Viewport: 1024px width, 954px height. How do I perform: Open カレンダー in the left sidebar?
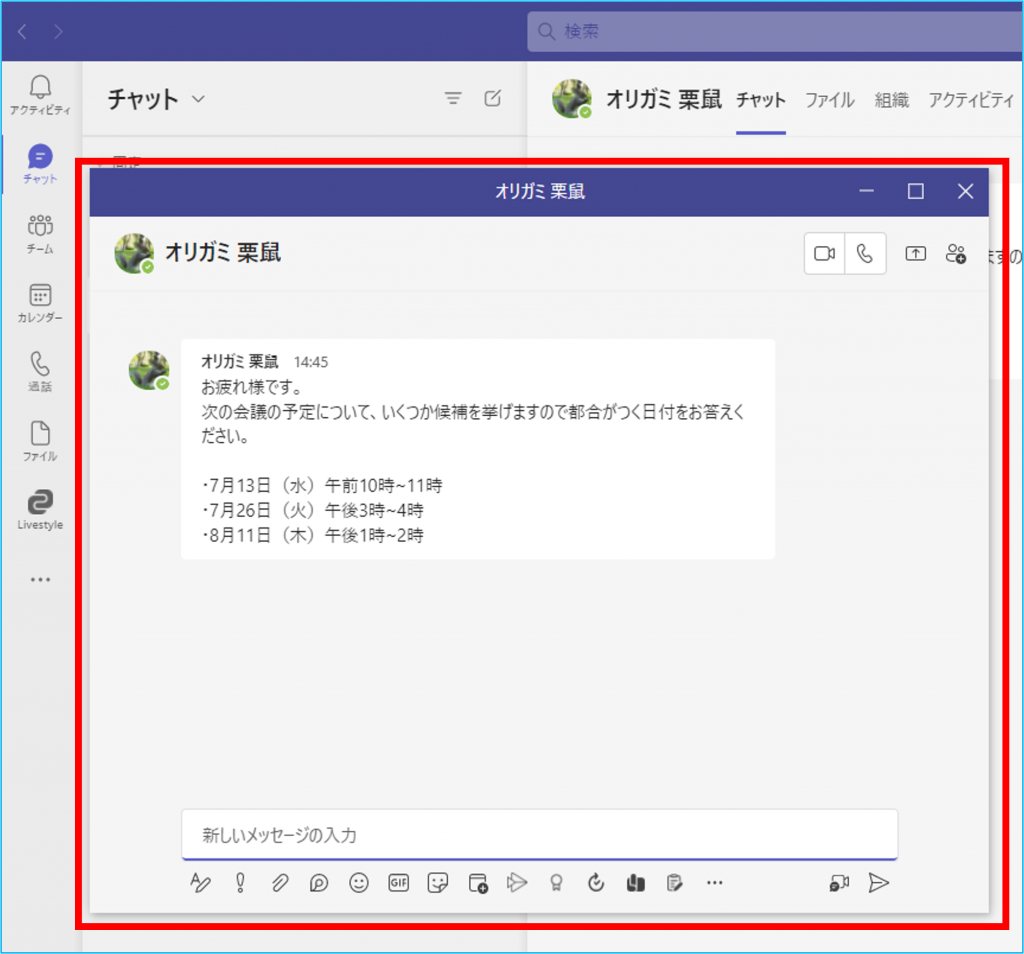[40, 303]
